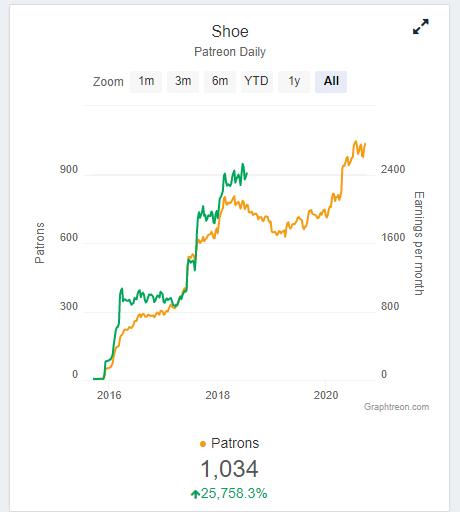Image resolution: width=460 pixels, height=512 pixels.
Task: Set zoom range to 3m
Action: pos(183,82)
